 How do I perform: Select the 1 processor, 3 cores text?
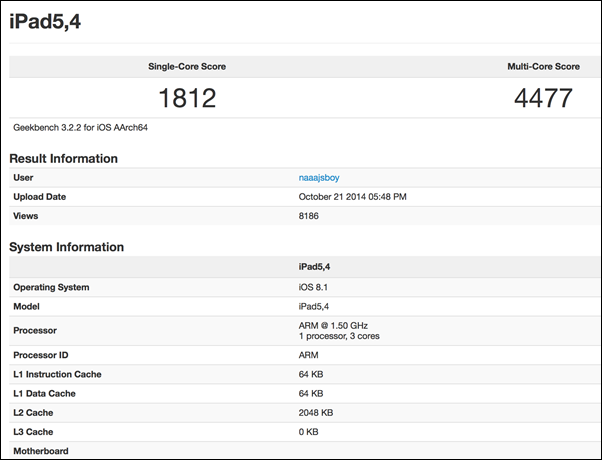(x=339, y=336)
